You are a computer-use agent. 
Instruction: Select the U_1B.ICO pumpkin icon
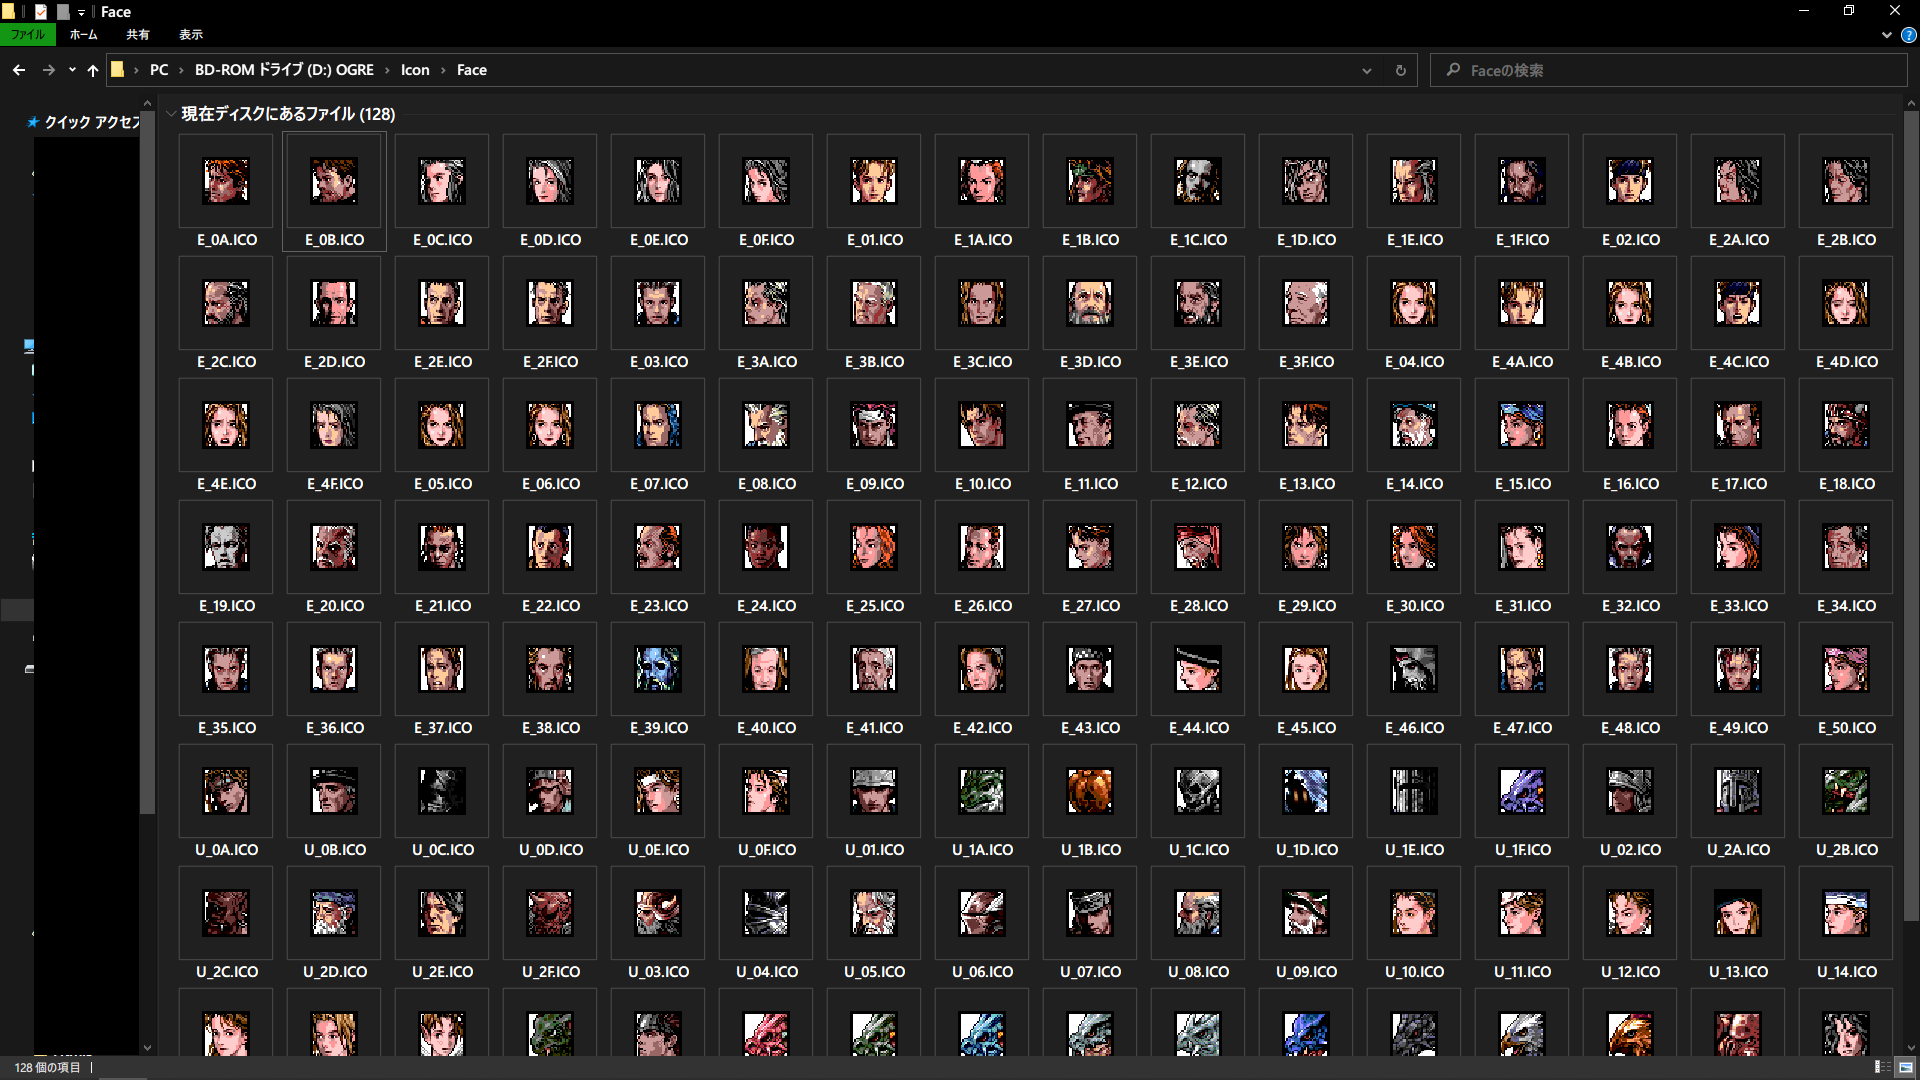pyautogui.click(x=1090, y=792)
